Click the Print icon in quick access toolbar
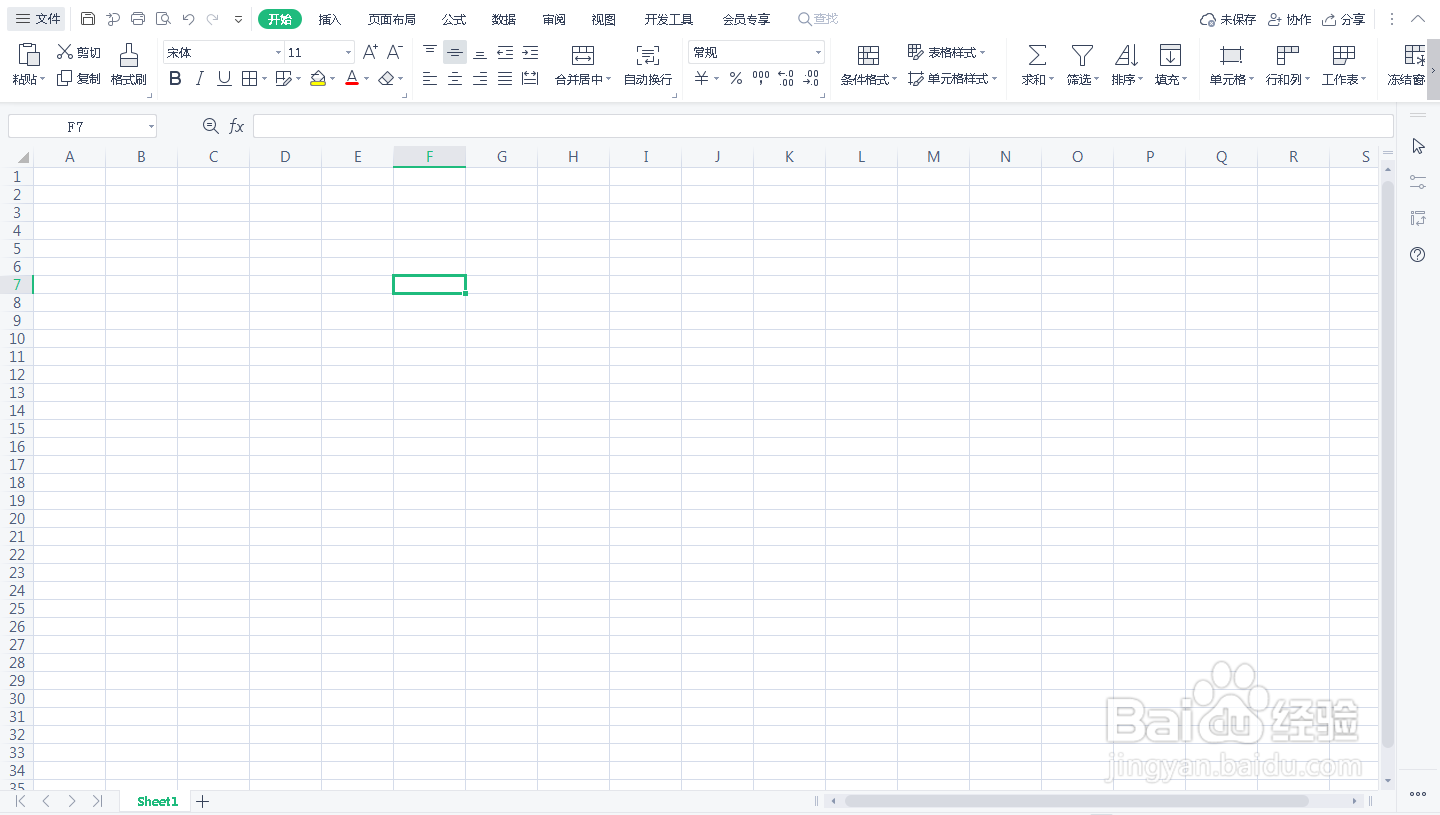The height and width of the screenshot is (815, 1440). 138,19
